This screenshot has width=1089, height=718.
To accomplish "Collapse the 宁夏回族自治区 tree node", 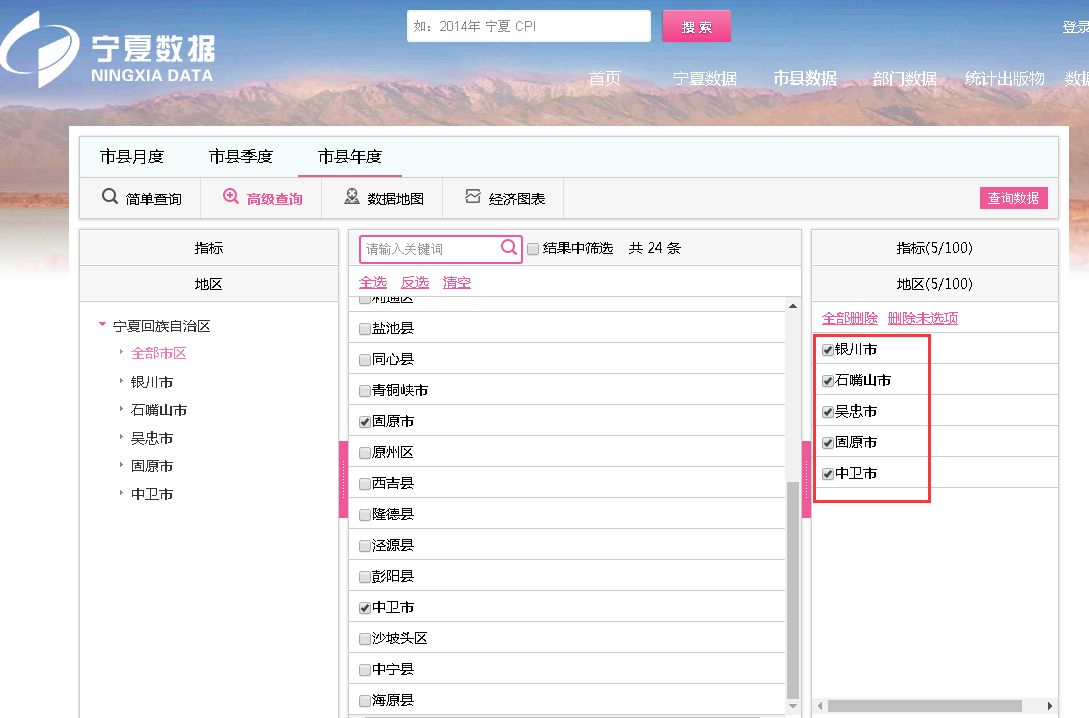I will pyautogui.click(x=102, y=324).
